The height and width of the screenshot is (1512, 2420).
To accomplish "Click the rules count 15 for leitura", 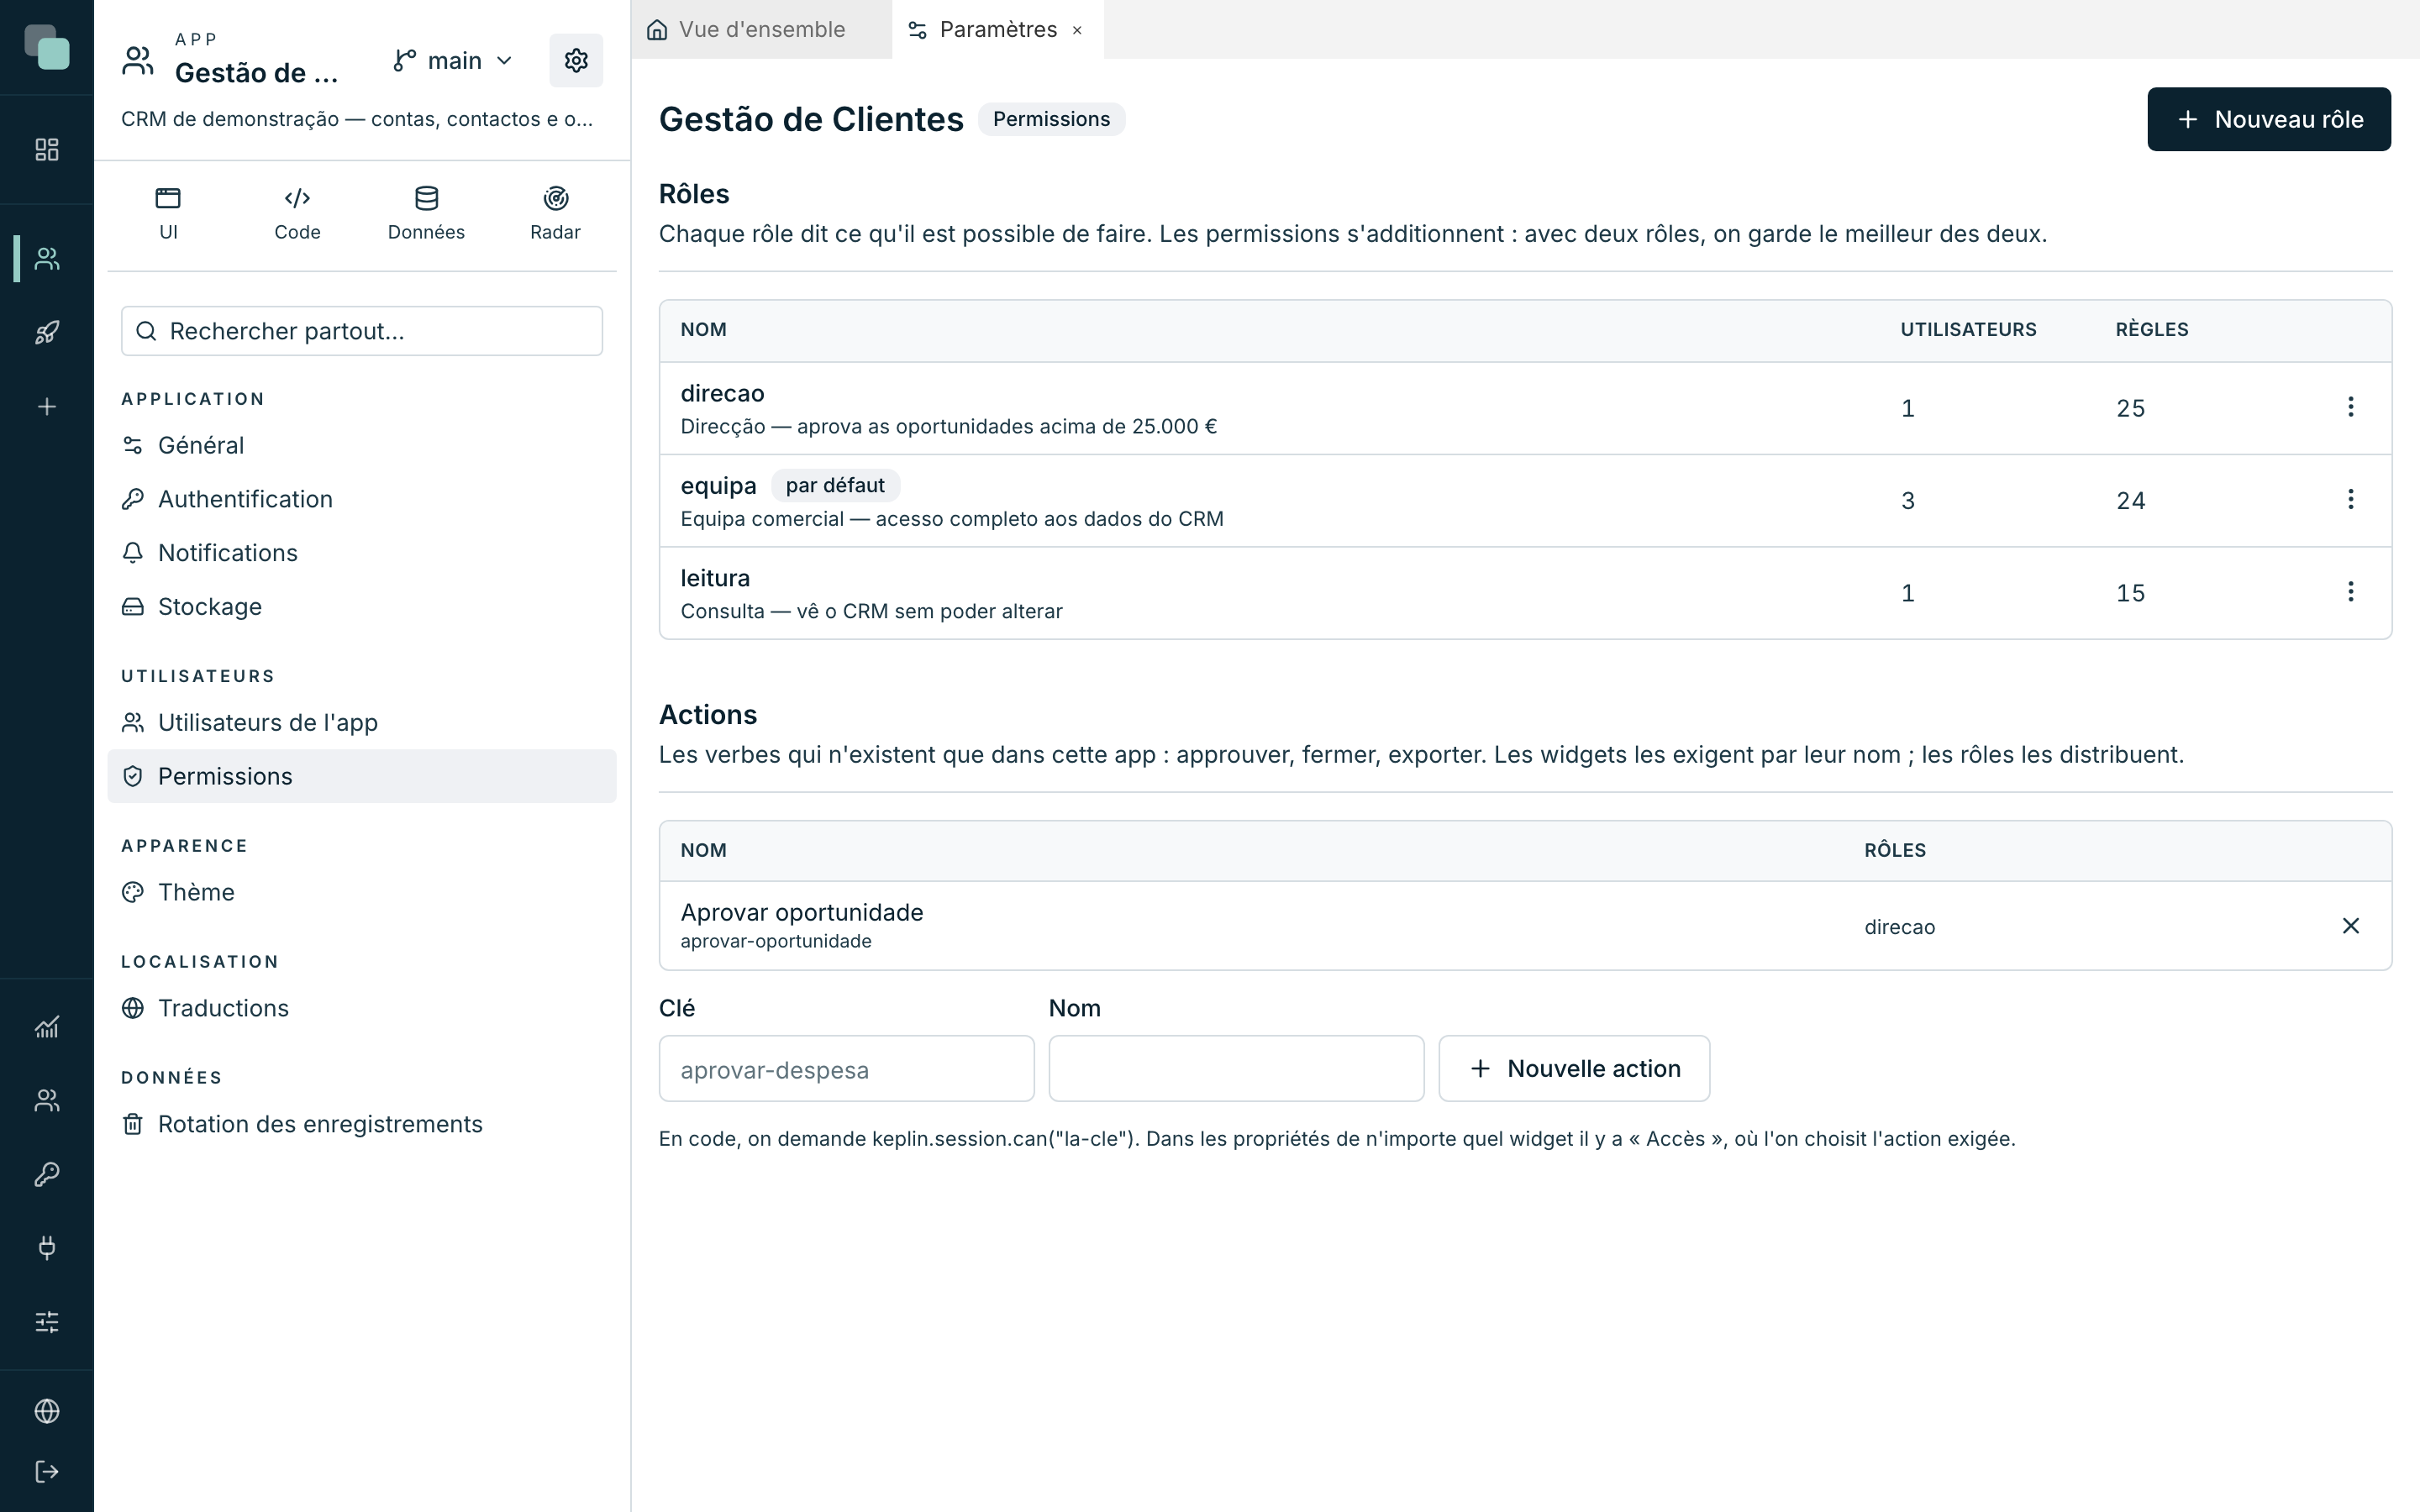I will point(2130,593).
